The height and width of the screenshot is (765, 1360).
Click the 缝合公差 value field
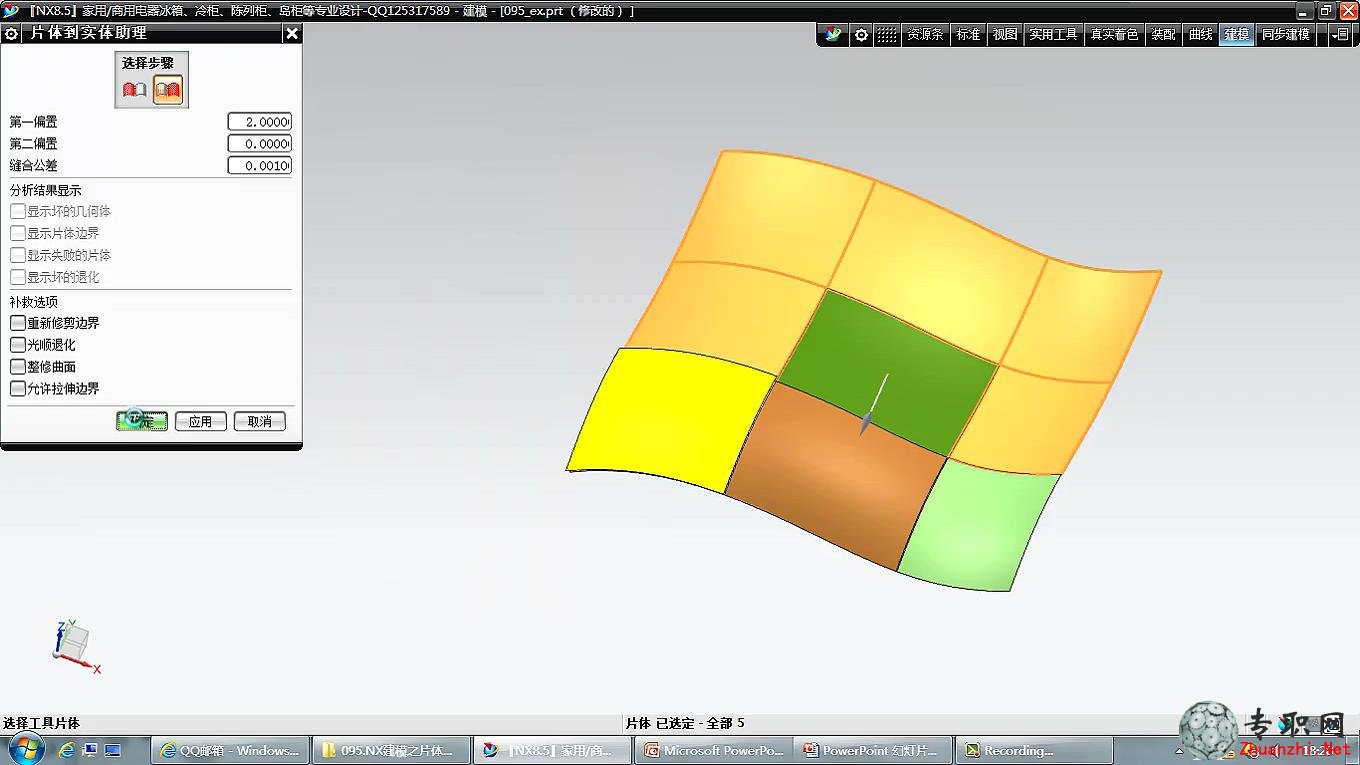click(260, 165)
